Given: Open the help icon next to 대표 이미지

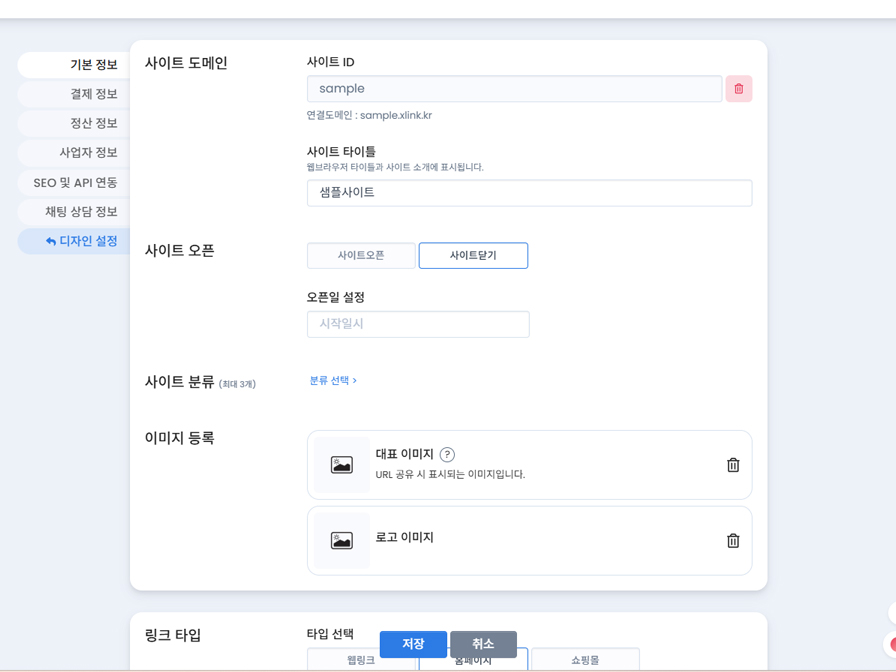Looking at the screenshot, I should pos(447,455).
